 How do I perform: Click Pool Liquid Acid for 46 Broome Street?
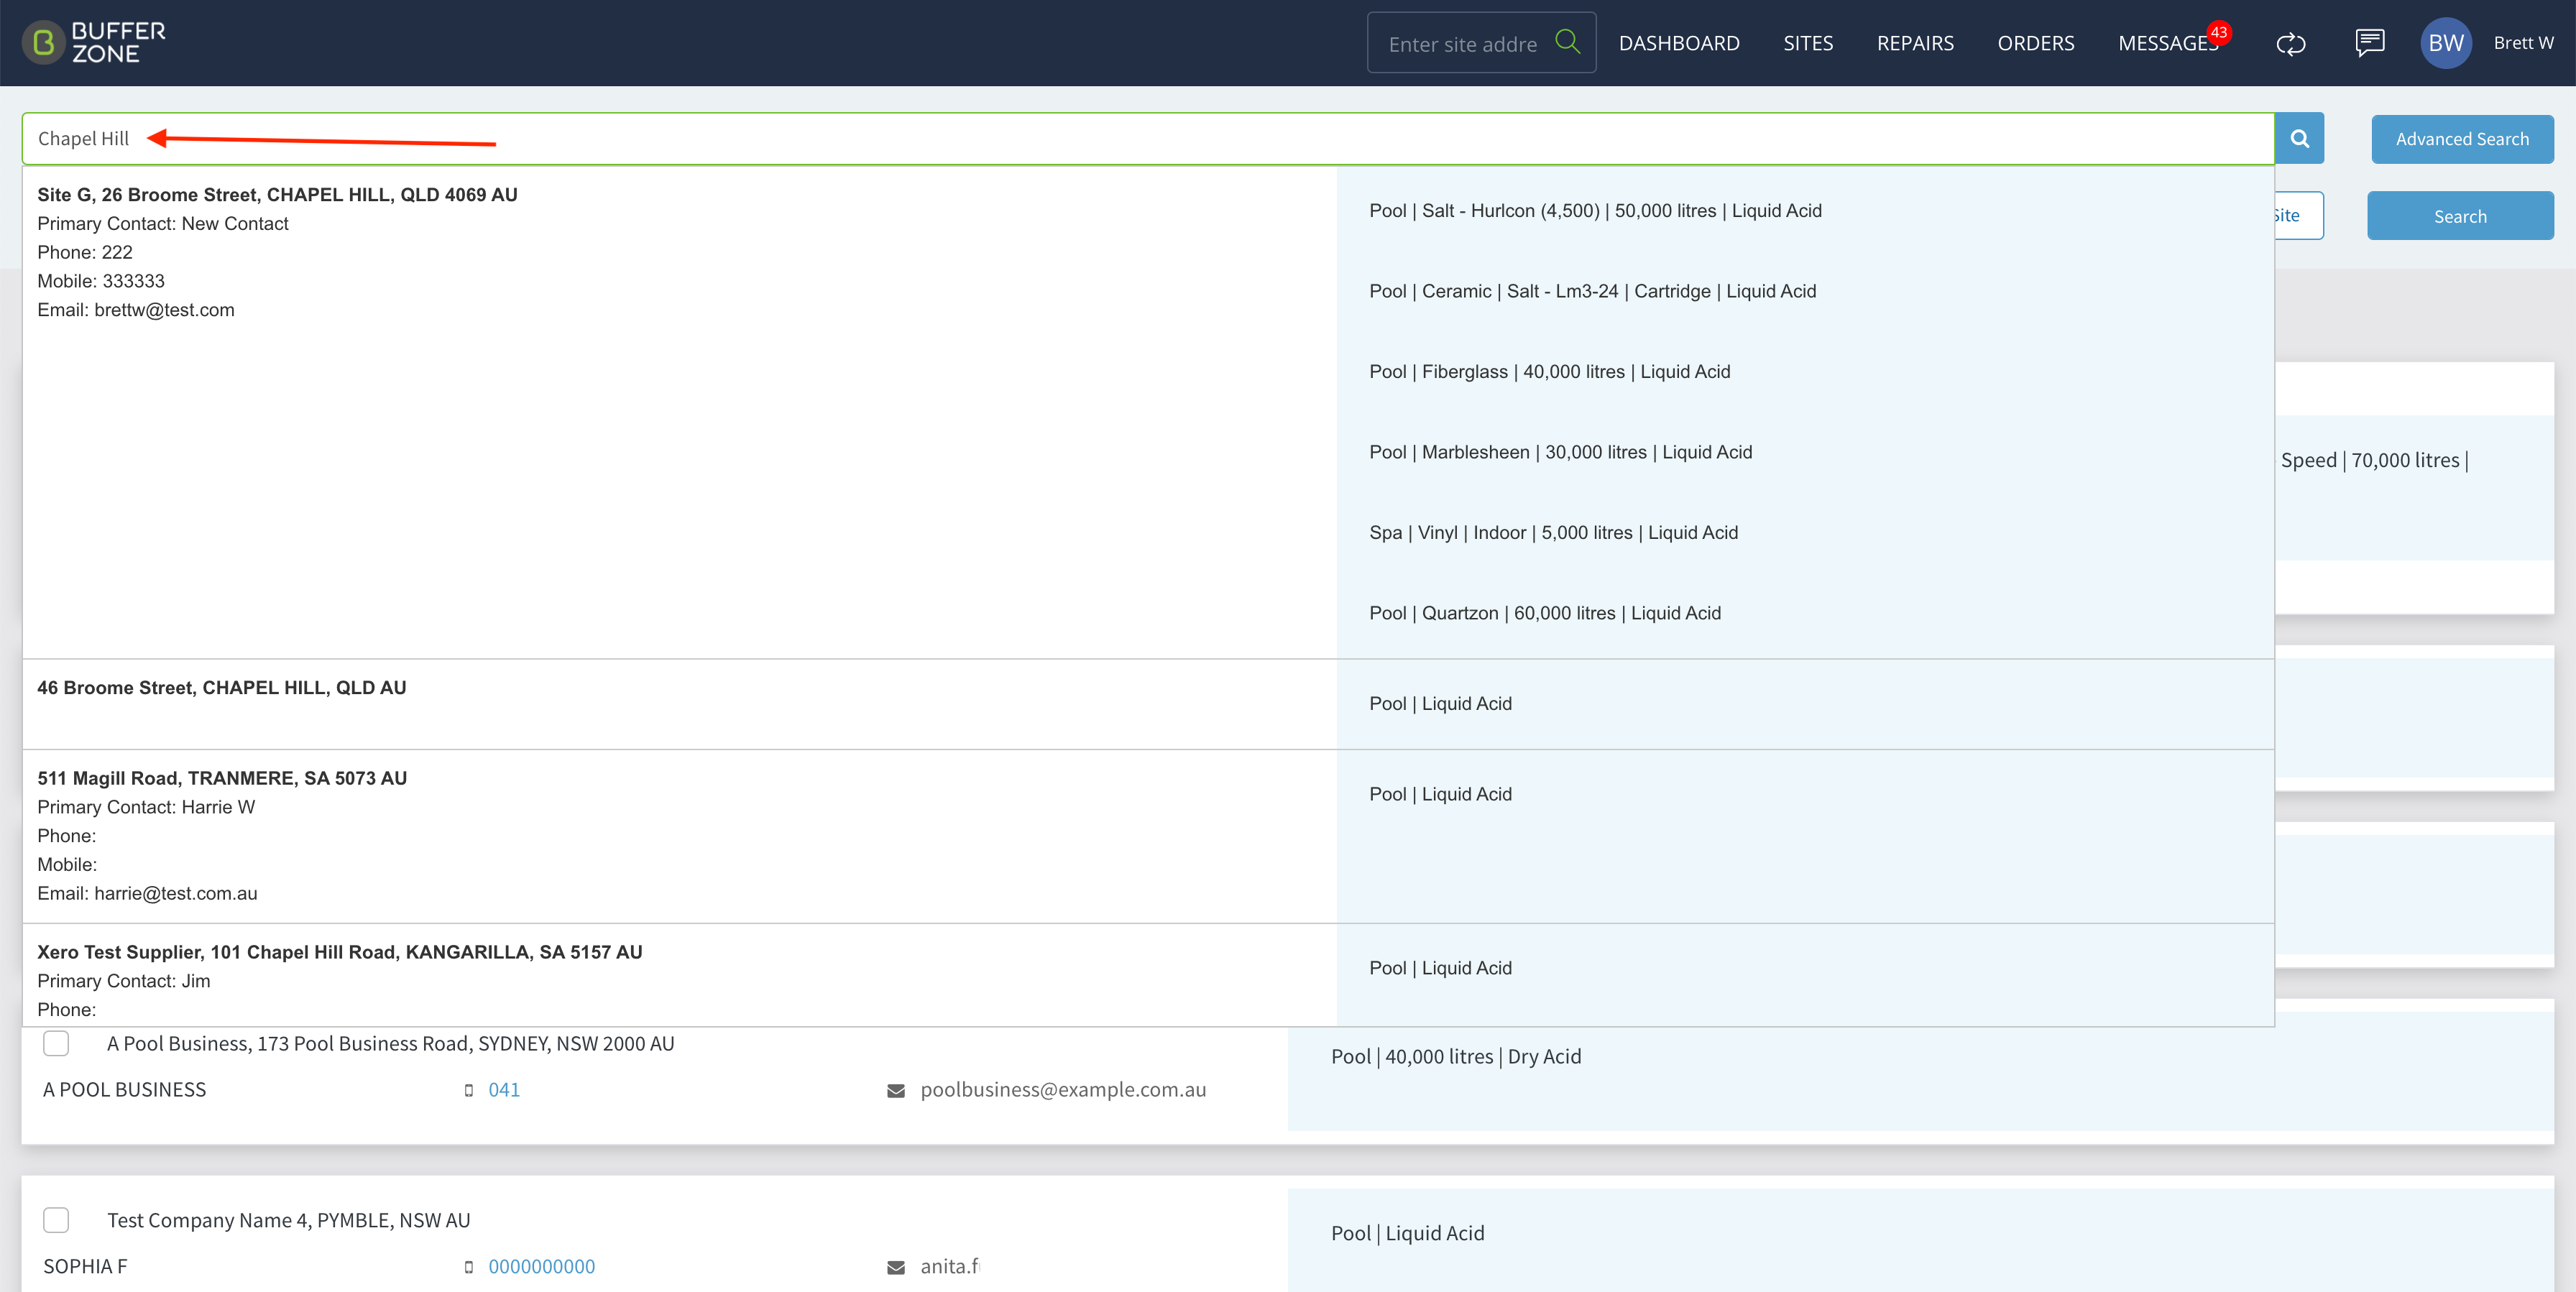pos(1440,704)
